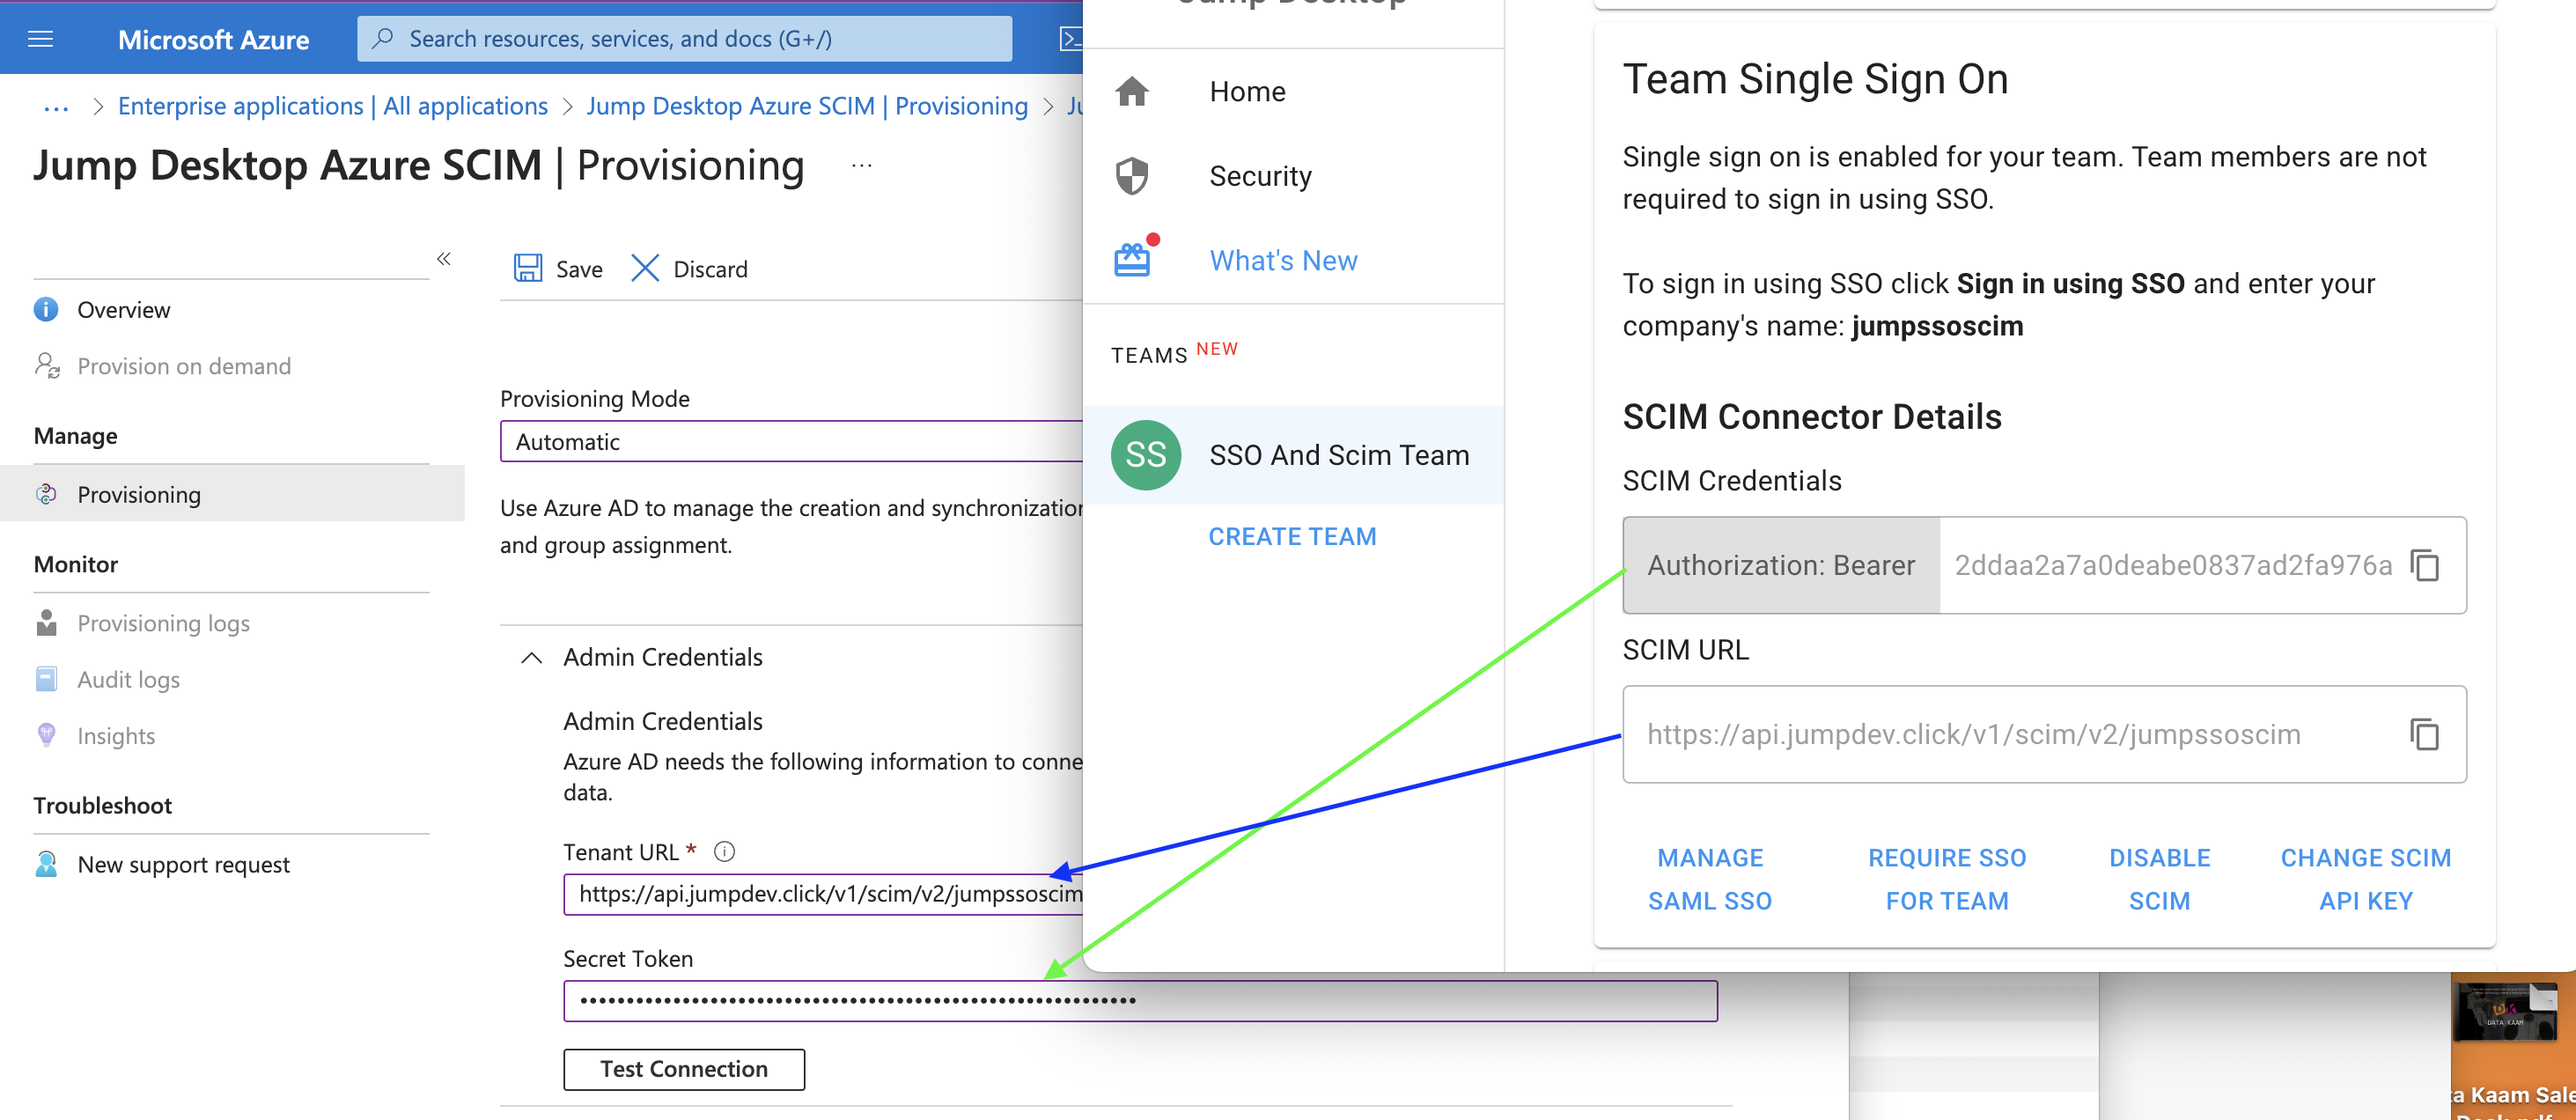Open Audit logs
This screenshot has width=2576, height=1120.
[129, 679]
